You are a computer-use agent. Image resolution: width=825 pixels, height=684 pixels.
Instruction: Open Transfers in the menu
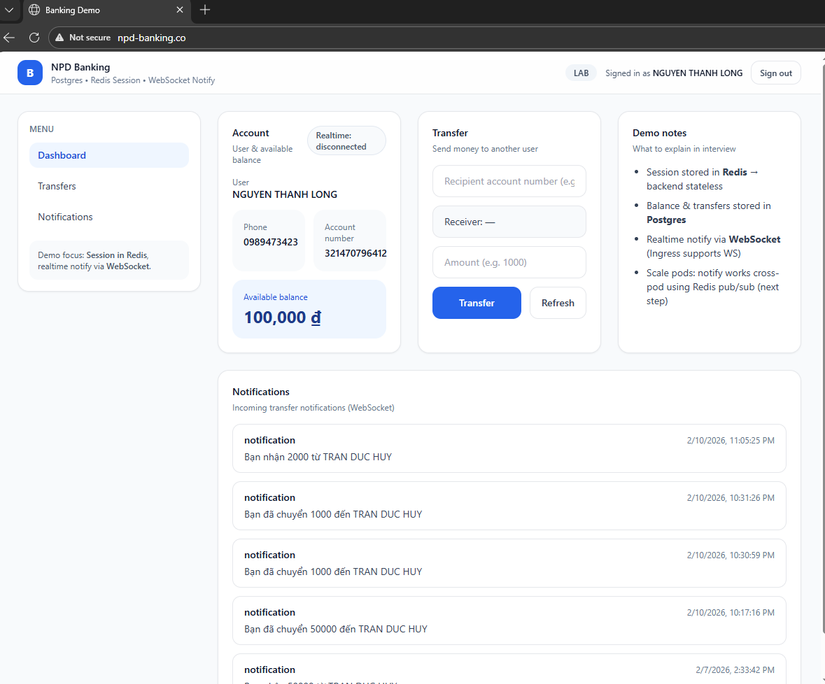tap(109, 186)
